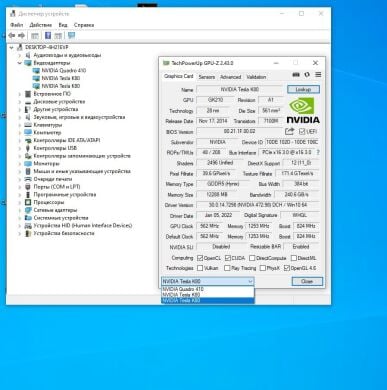Click the monitor scan-hardware icon in Device Manager toolbar

(71, 35)
